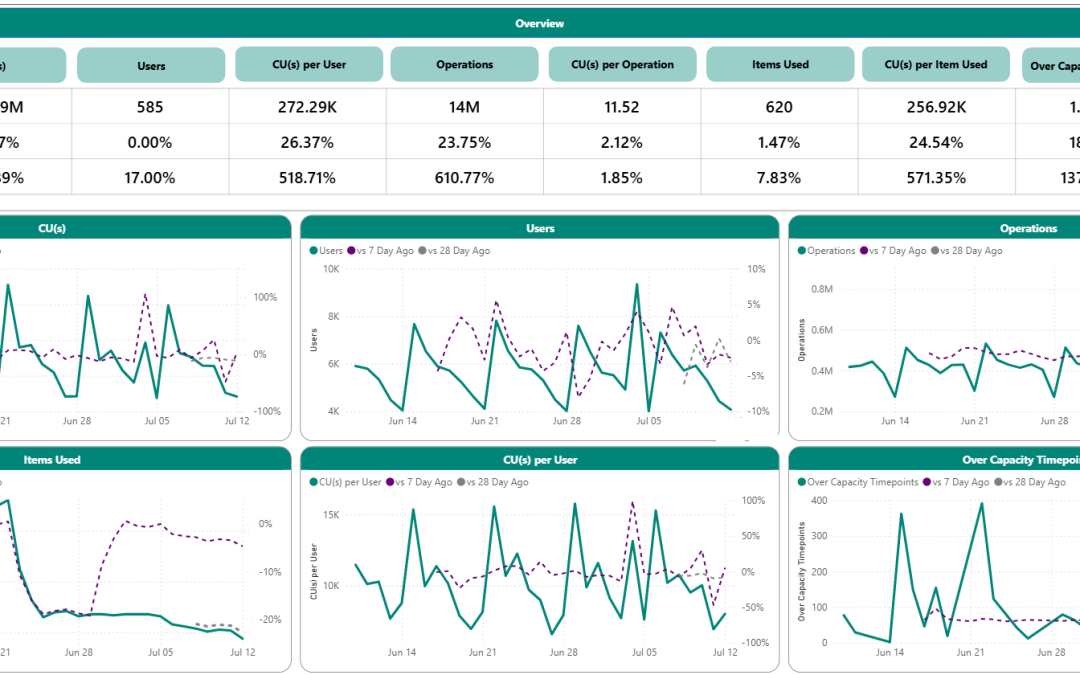Select the CU(s) per Item Used header card
Screen dimensions: 1080x675
936,64
